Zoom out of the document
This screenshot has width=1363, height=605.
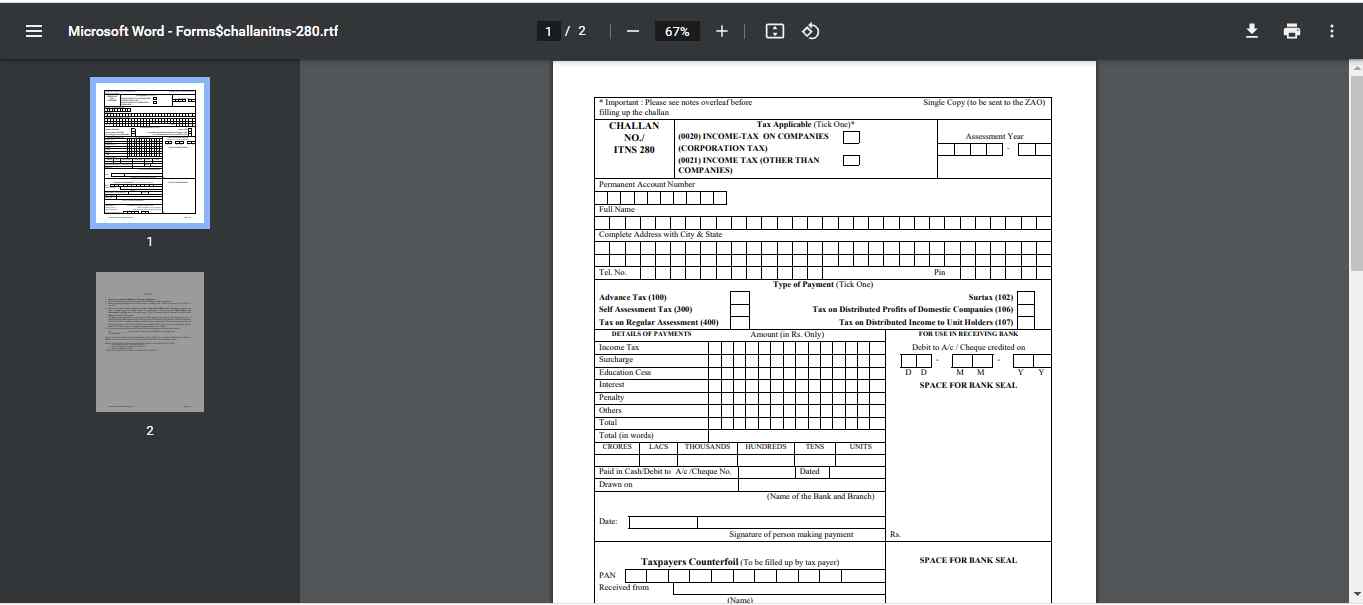(631, 31)
